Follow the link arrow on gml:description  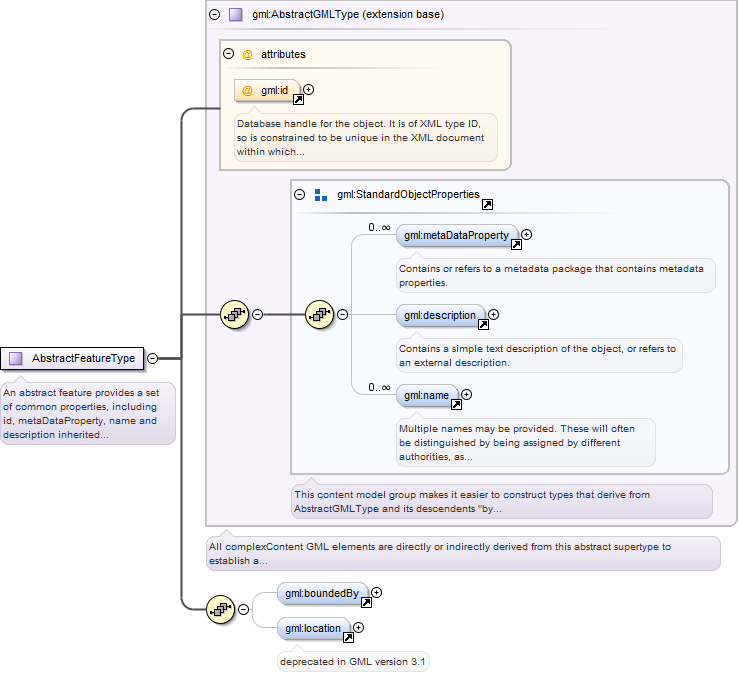coord(484,325)
